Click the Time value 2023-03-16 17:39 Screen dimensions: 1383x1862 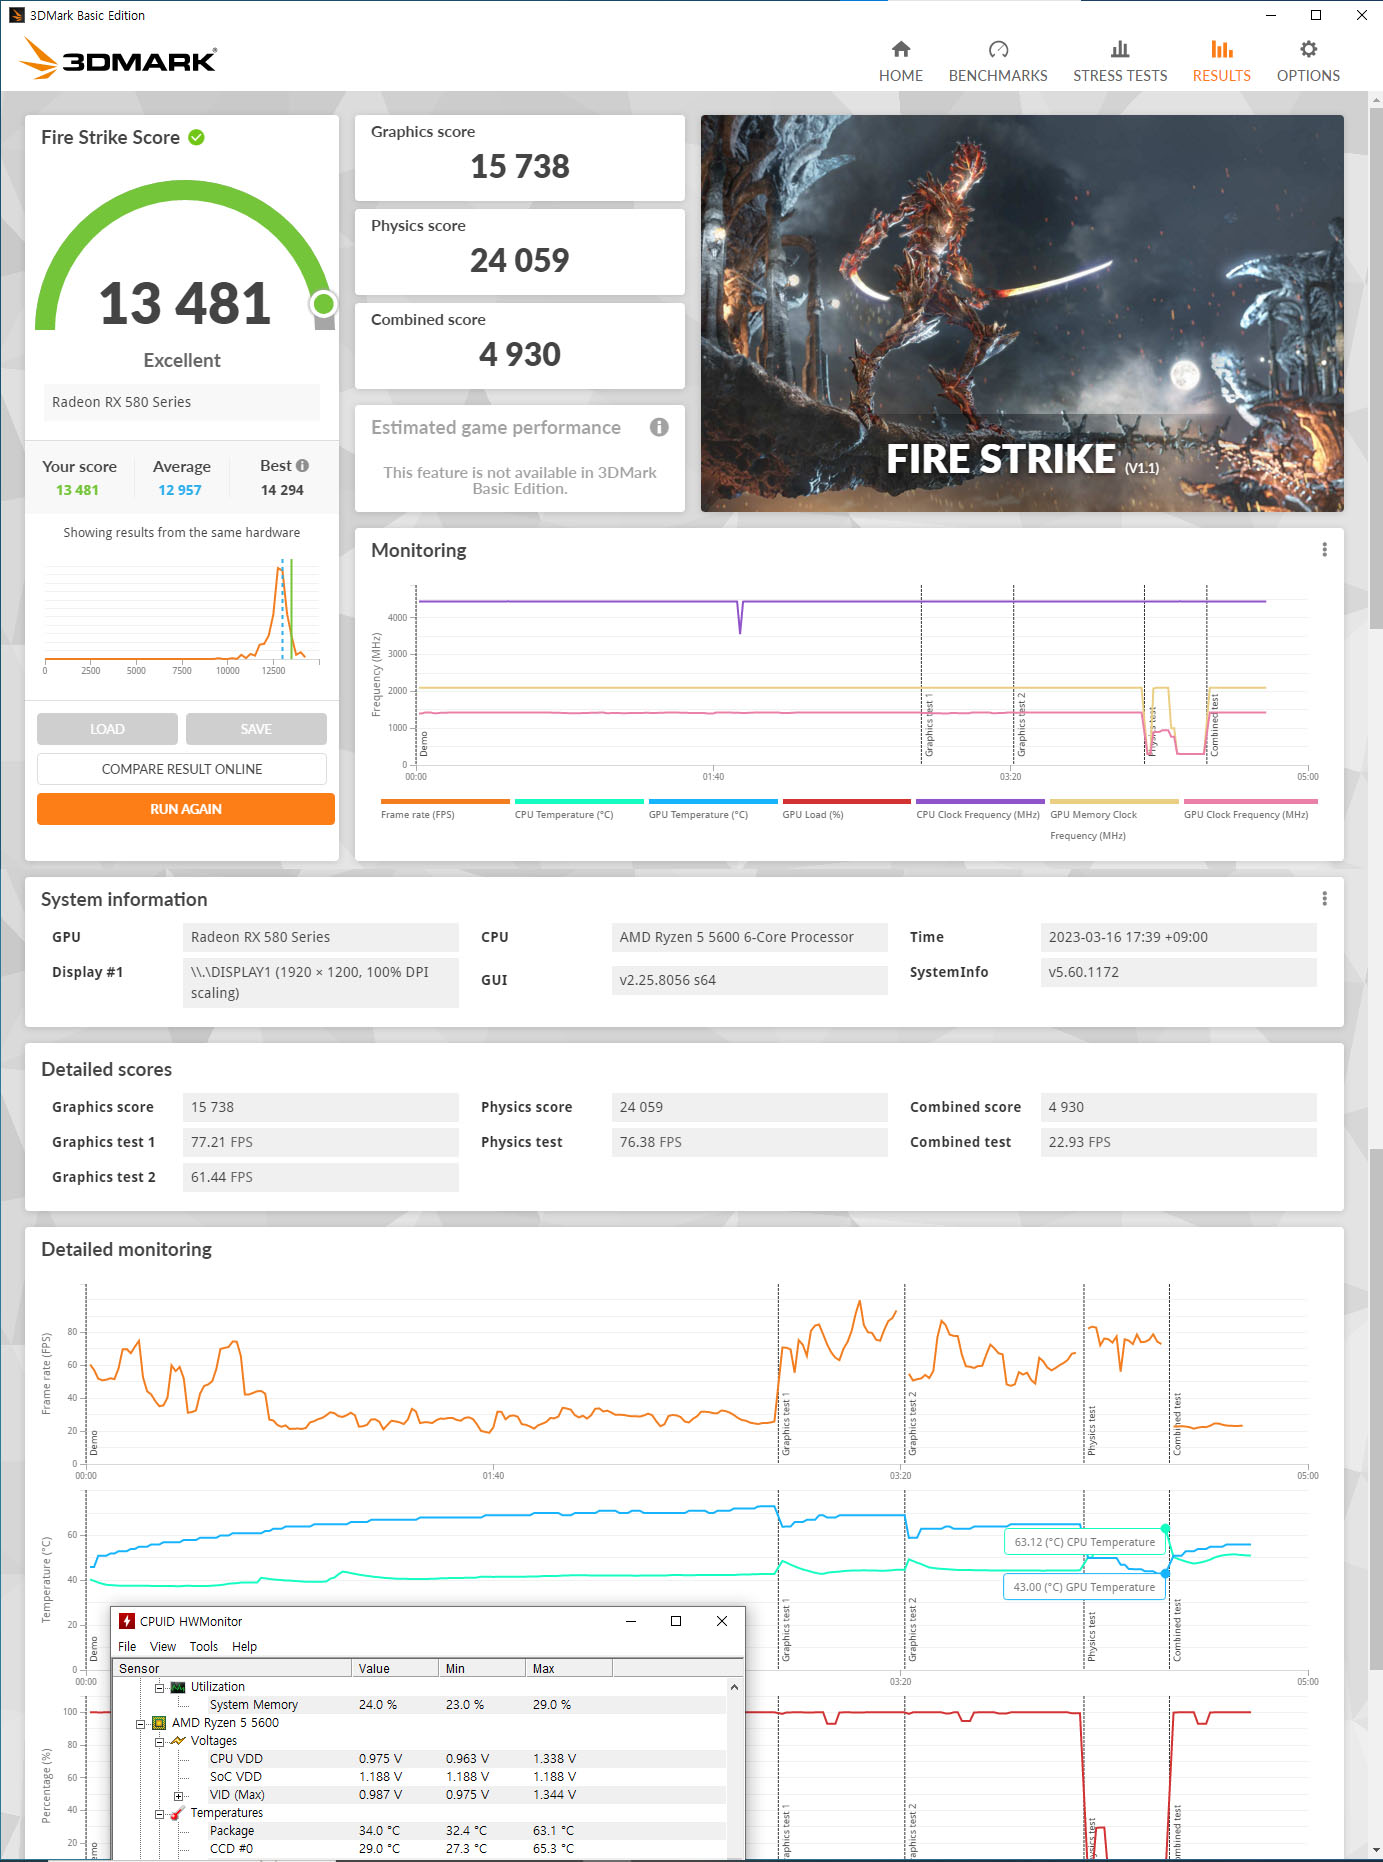(x=1178, y=937)
